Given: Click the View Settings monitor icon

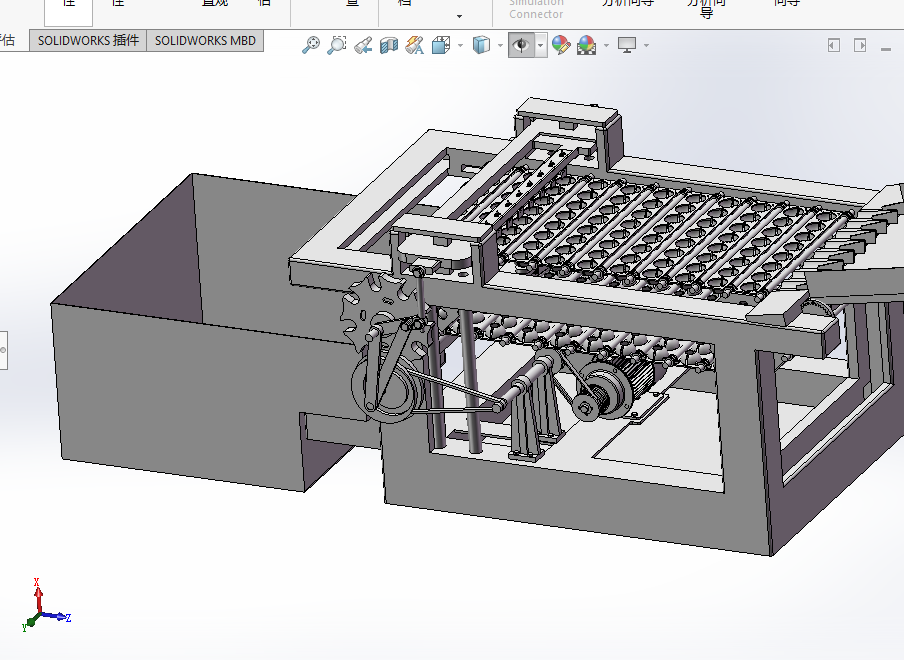Looking at the screenshot, I should tap(627, 45).
